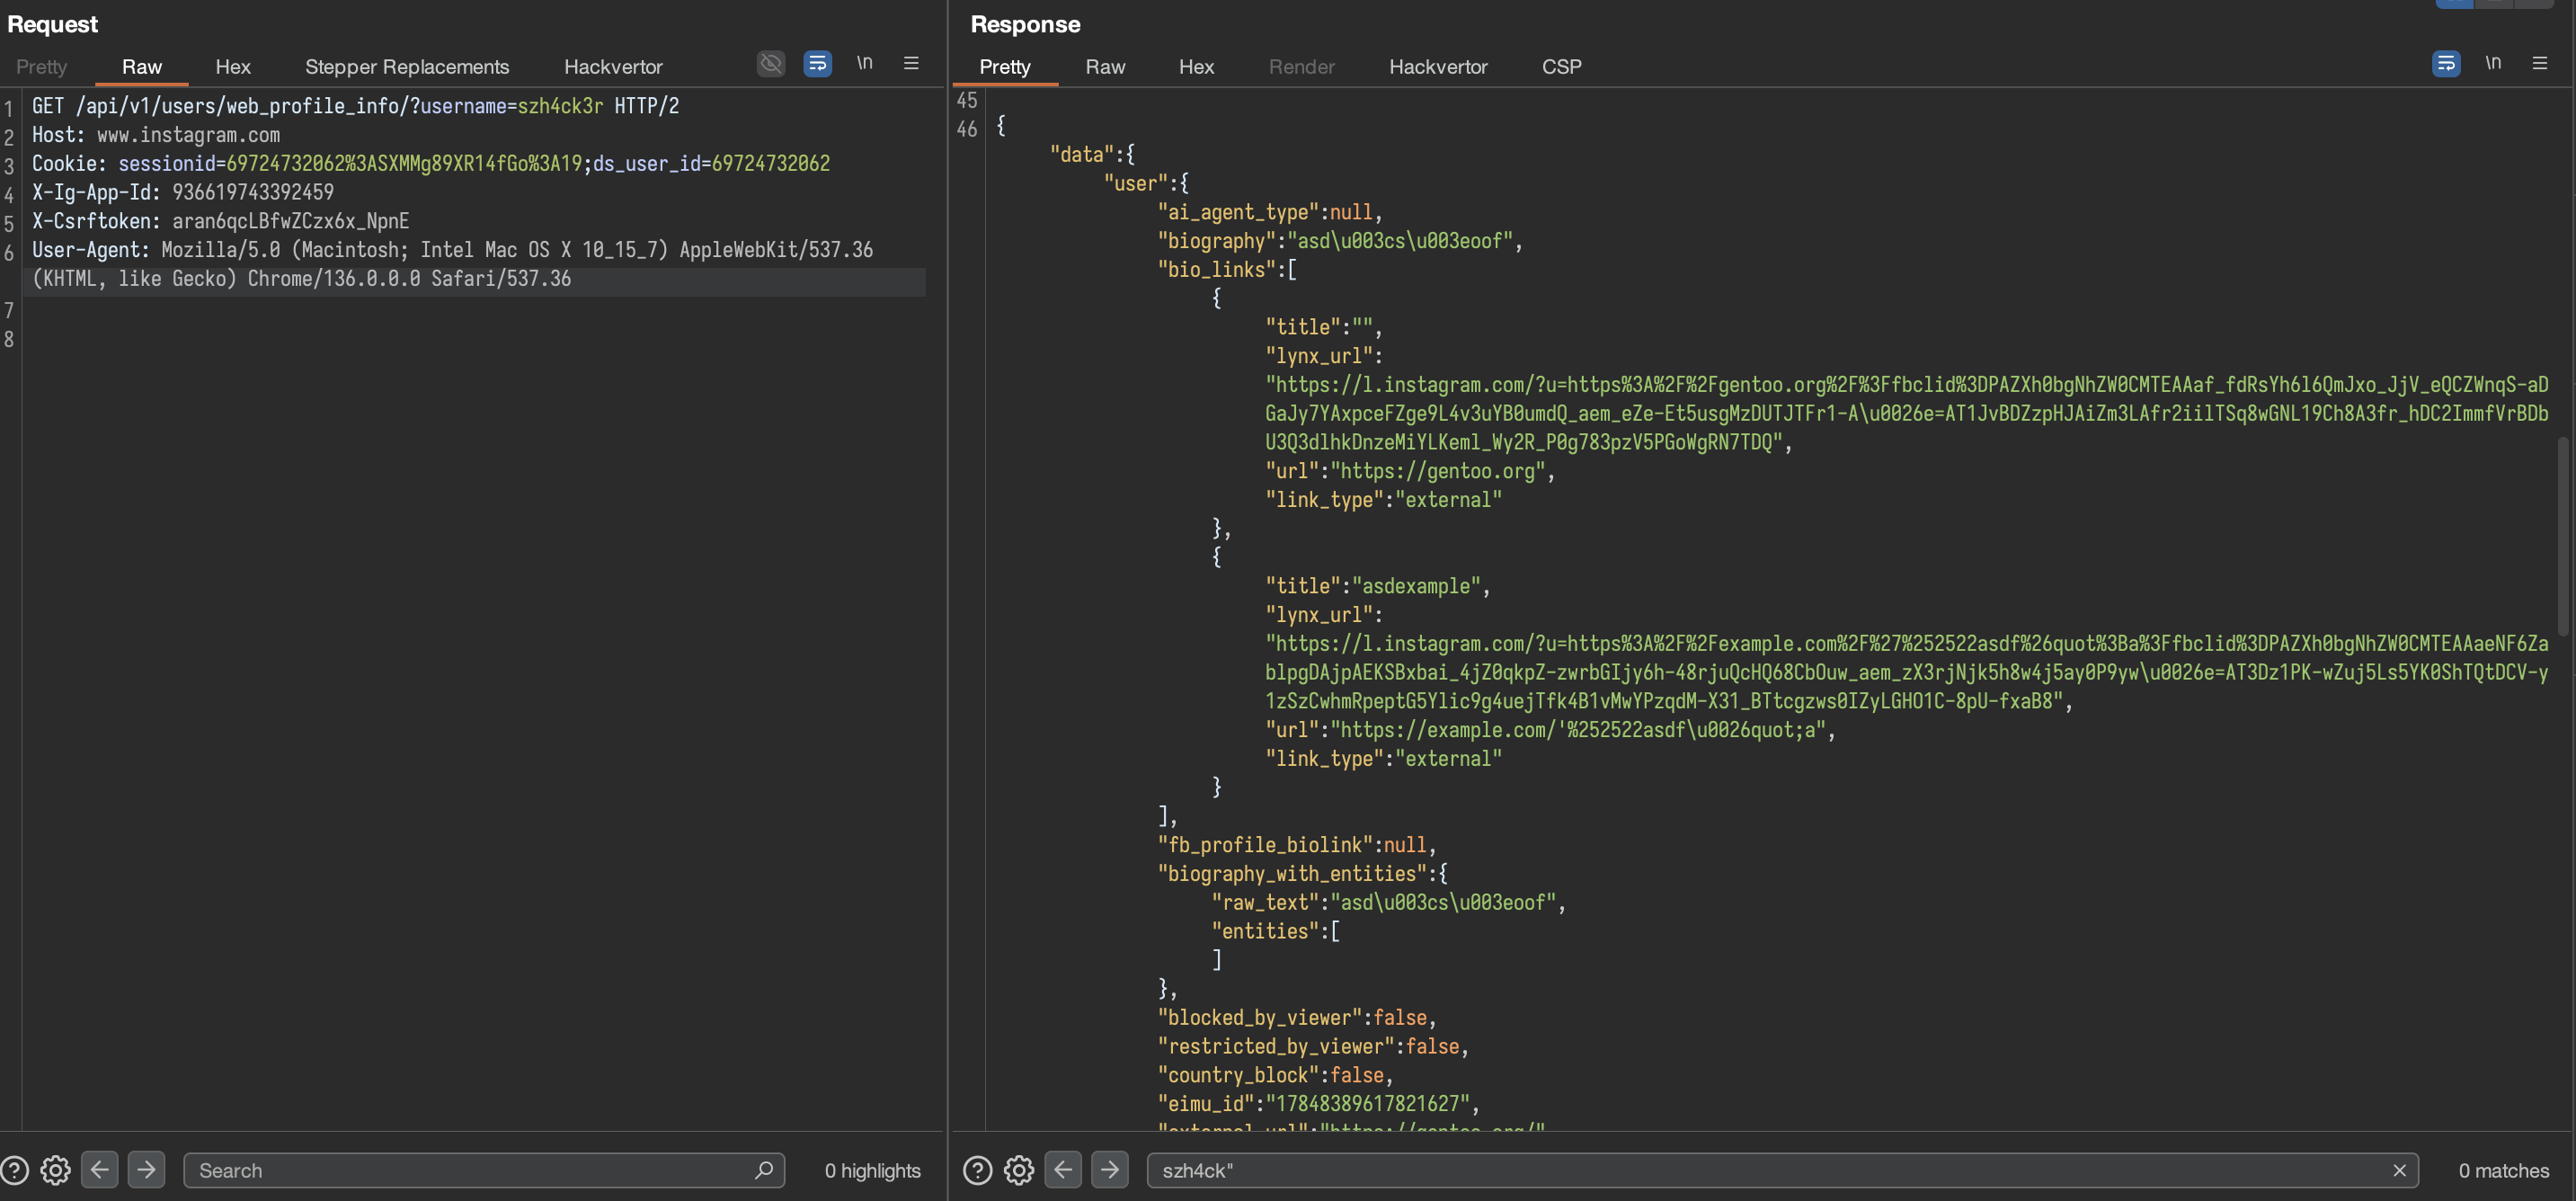The width and height of the screenshot is (2576, 1201).
Task: Click "url":"https://example.com/'%252522asdf..." line
Action: click(x=1551, y=730)
